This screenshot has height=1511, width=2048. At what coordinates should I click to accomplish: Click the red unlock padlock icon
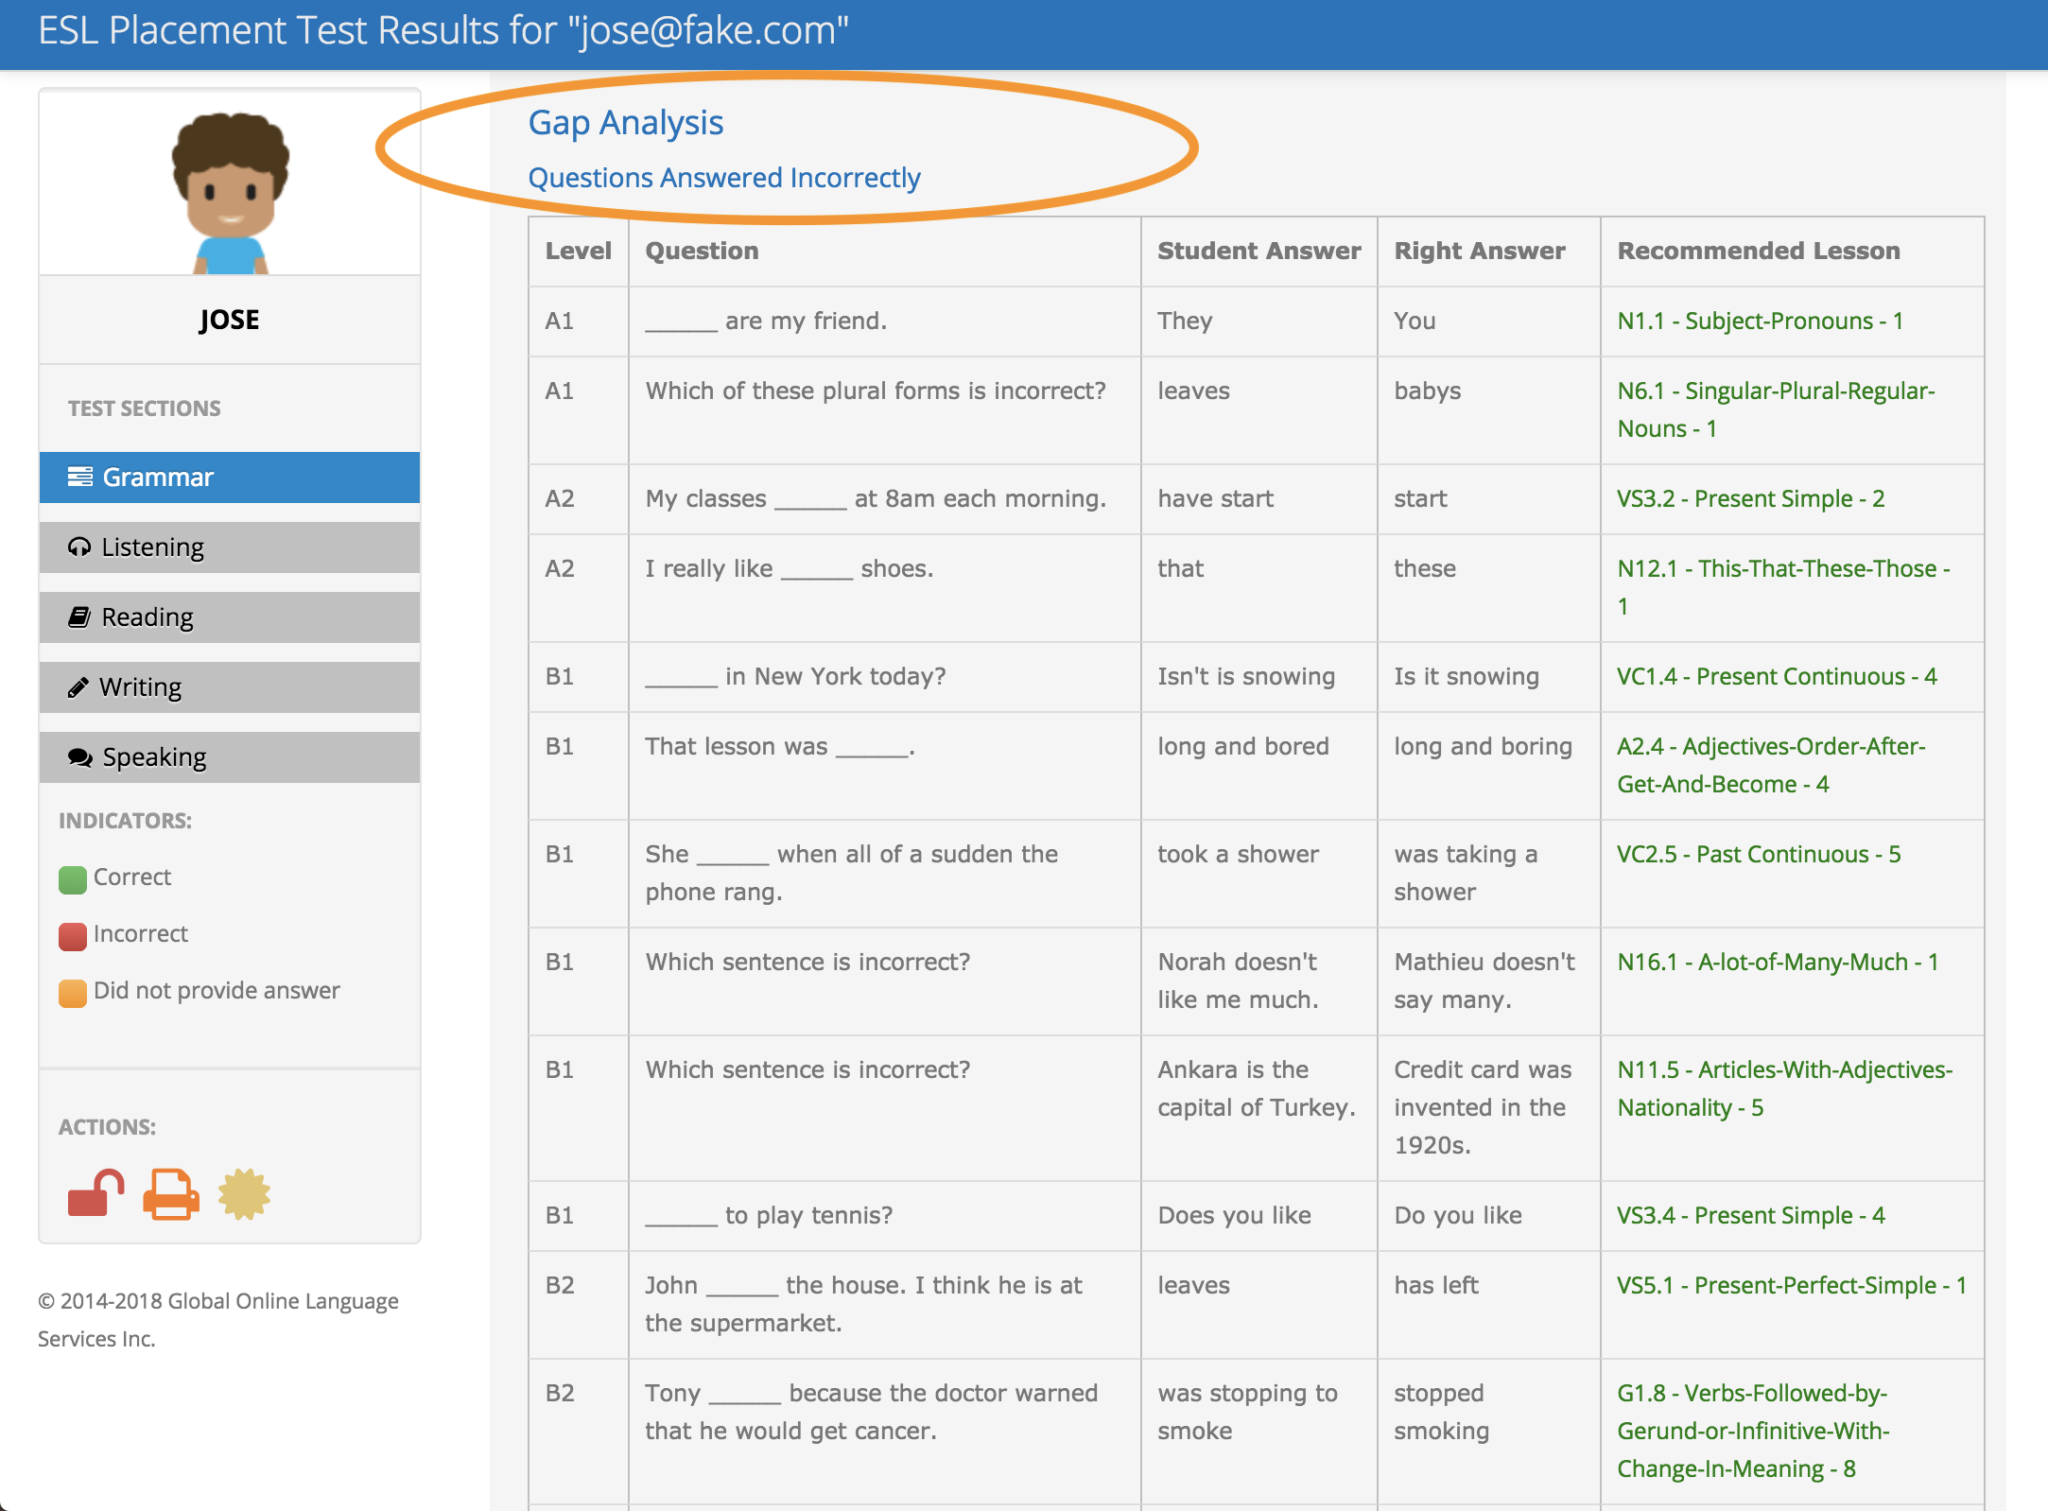95,1194
